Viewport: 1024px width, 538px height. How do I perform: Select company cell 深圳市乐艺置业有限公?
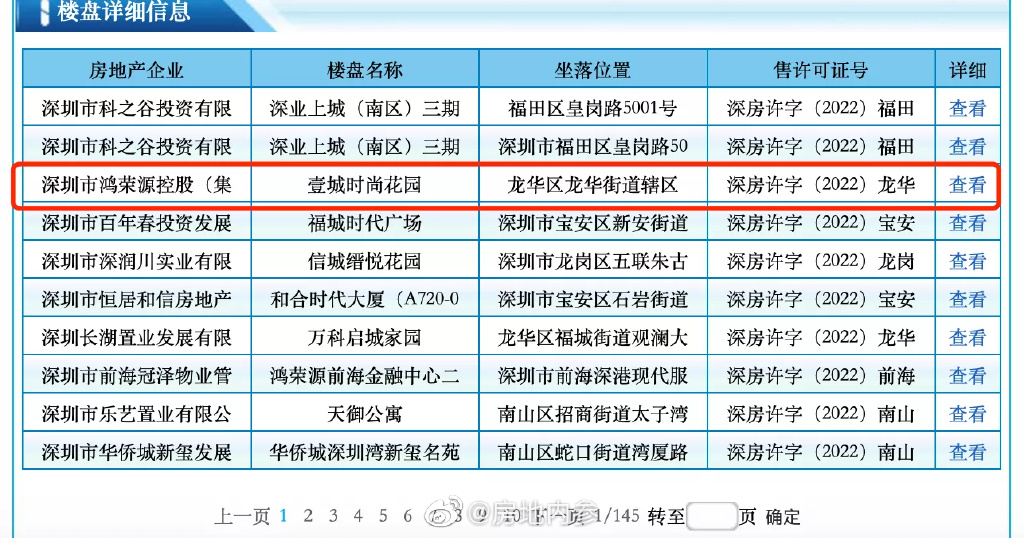(x=136, y=415)
